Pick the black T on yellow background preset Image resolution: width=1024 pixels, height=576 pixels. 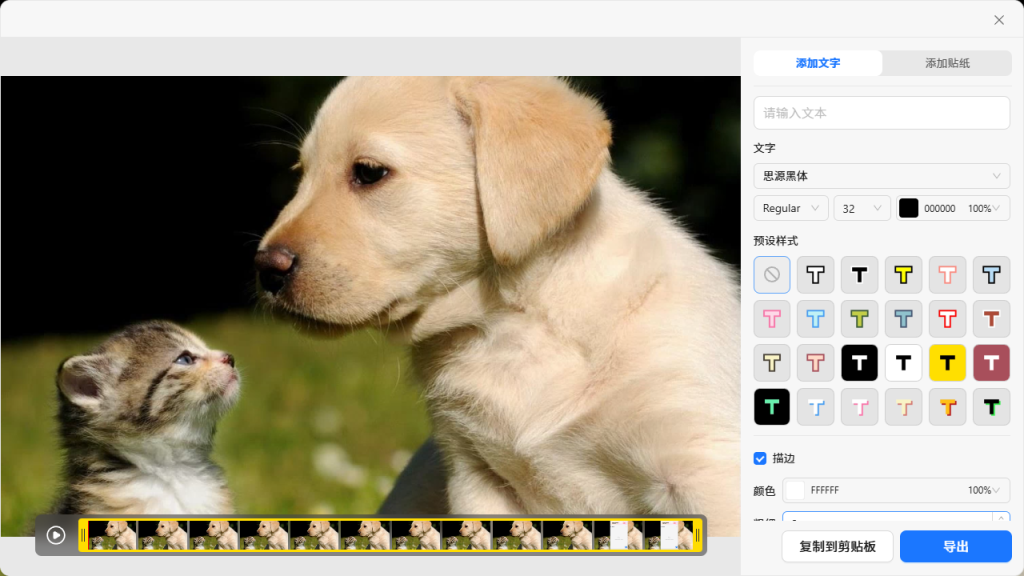pyautogui.click(x=947, y=363)
